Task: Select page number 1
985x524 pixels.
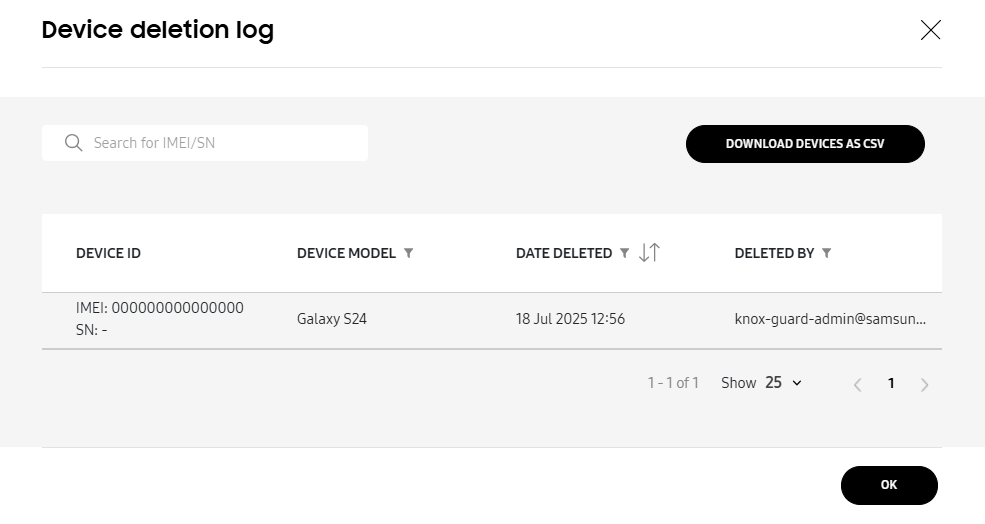Action: point(891,383)
